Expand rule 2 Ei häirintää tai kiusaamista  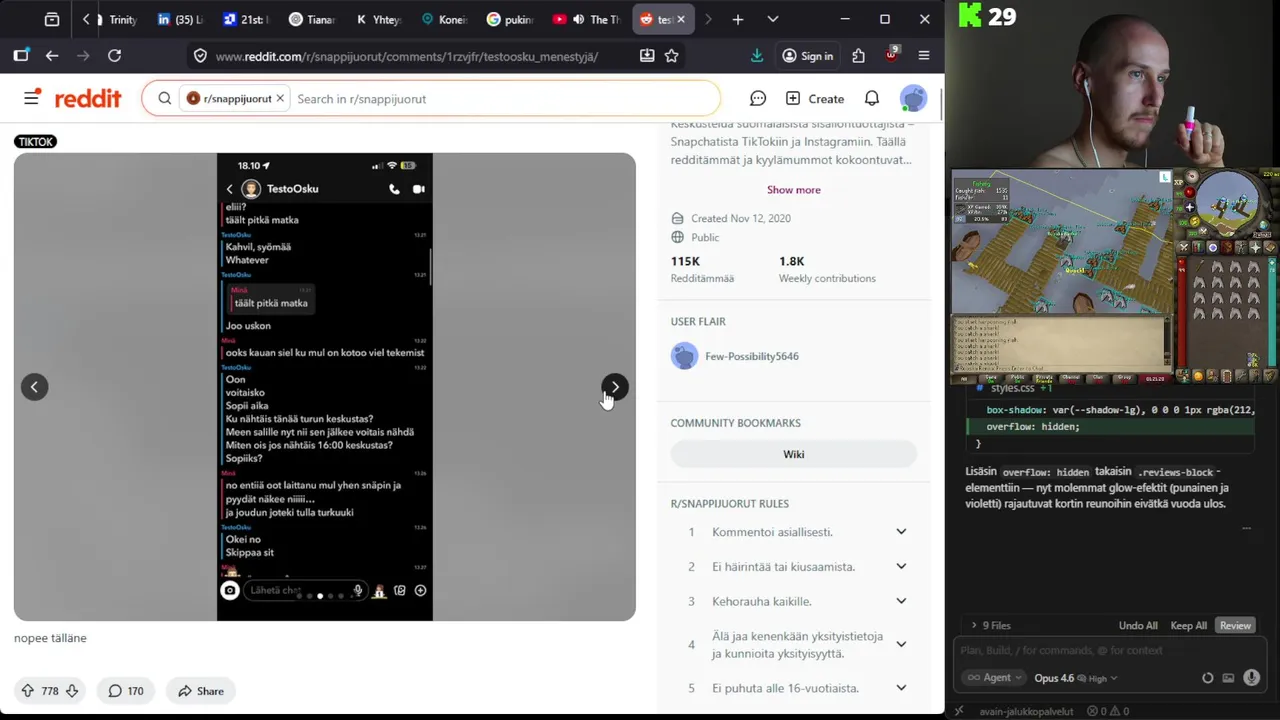[901, 567]
